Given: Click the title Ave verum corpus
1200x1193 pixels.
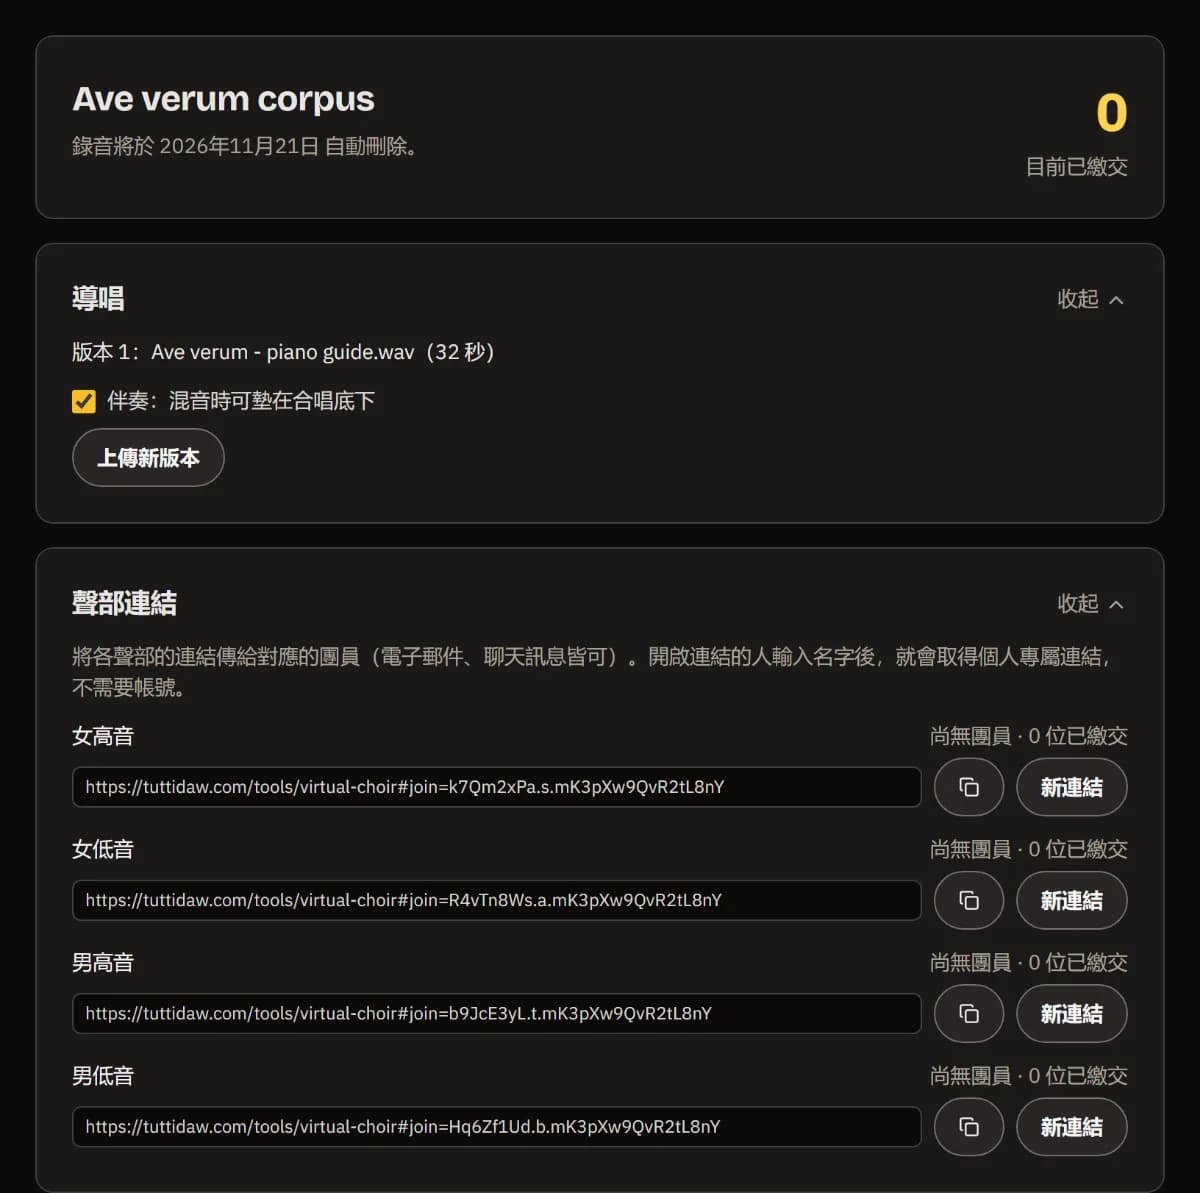Looking at the screenshot, I should point(223,99).
